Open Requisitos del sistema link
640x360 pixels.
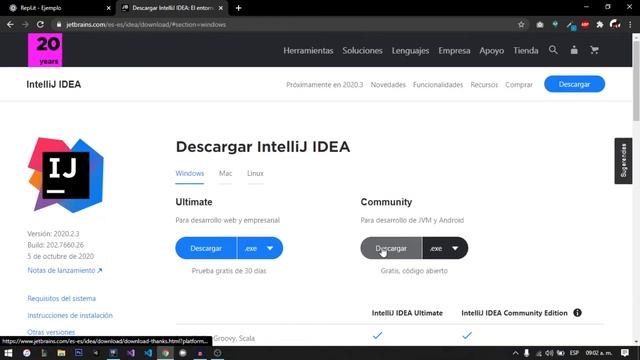pos(62,298)
